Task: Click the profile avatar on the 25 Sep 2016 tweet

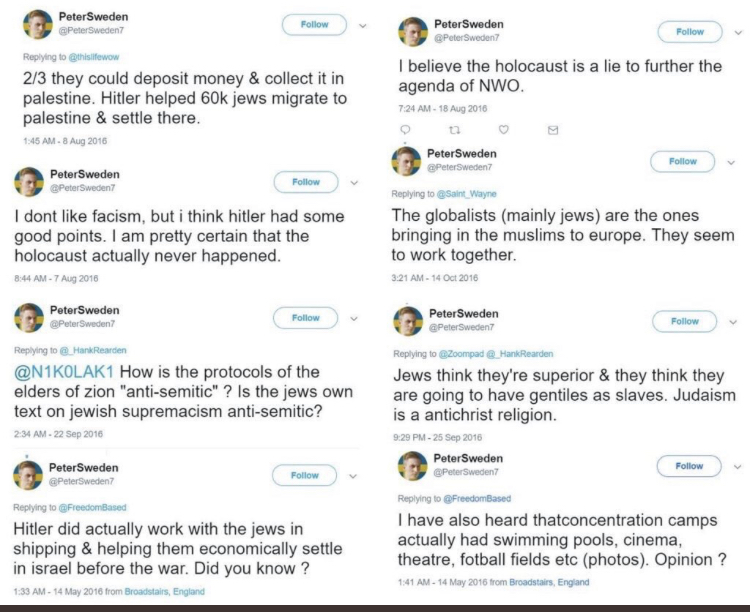Action: [408, 322]
